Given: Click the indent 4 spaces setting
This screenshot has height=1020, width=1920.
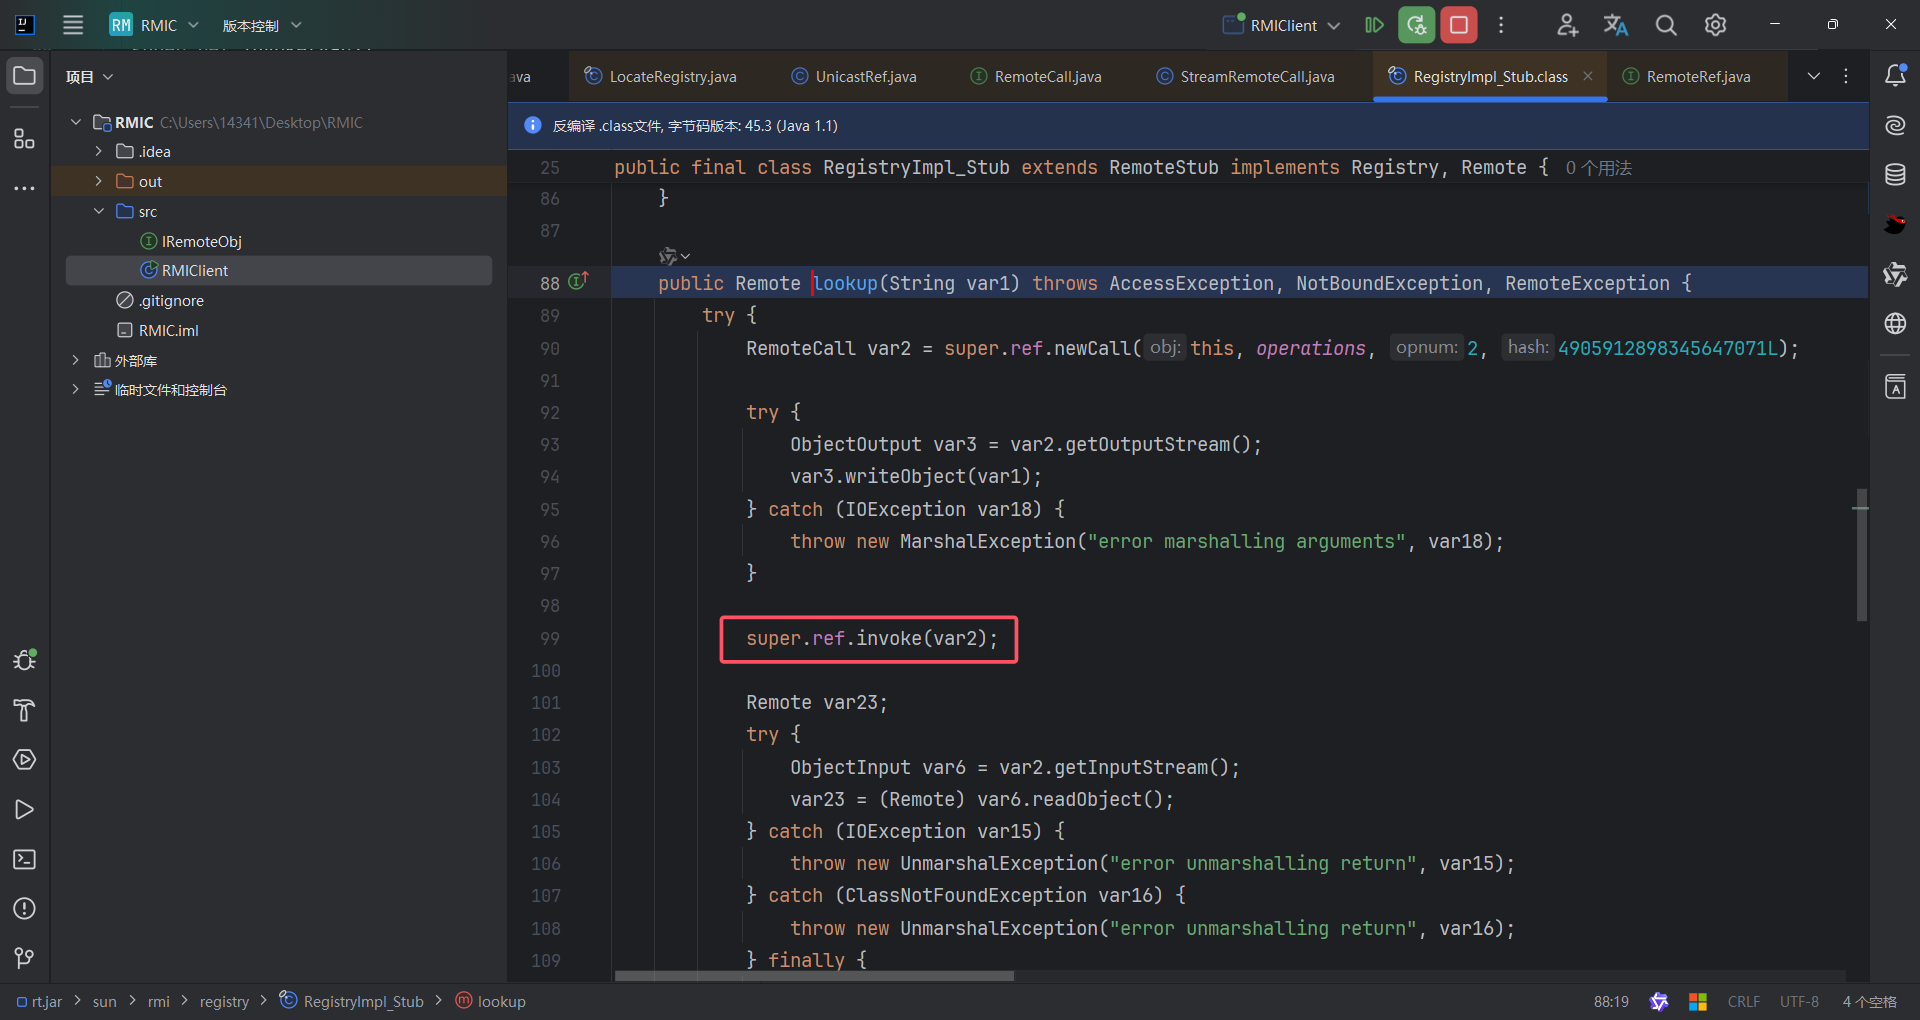Looking at the screenshot, I should pos(1869,1002).
